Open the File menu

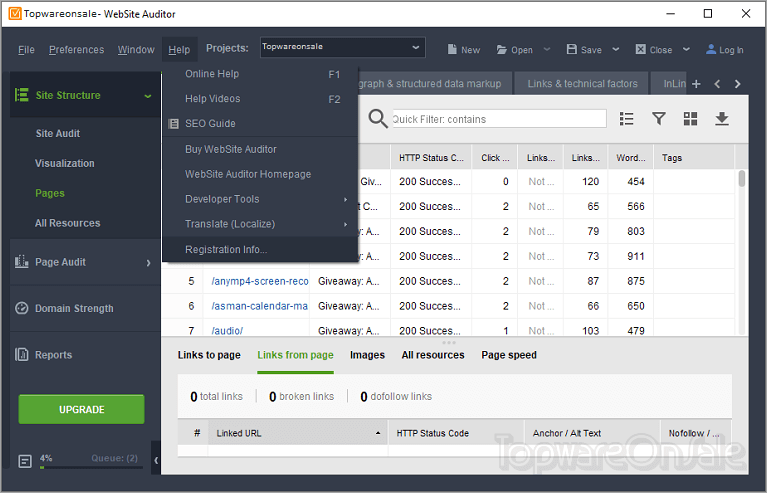click(x=26, y=50)
